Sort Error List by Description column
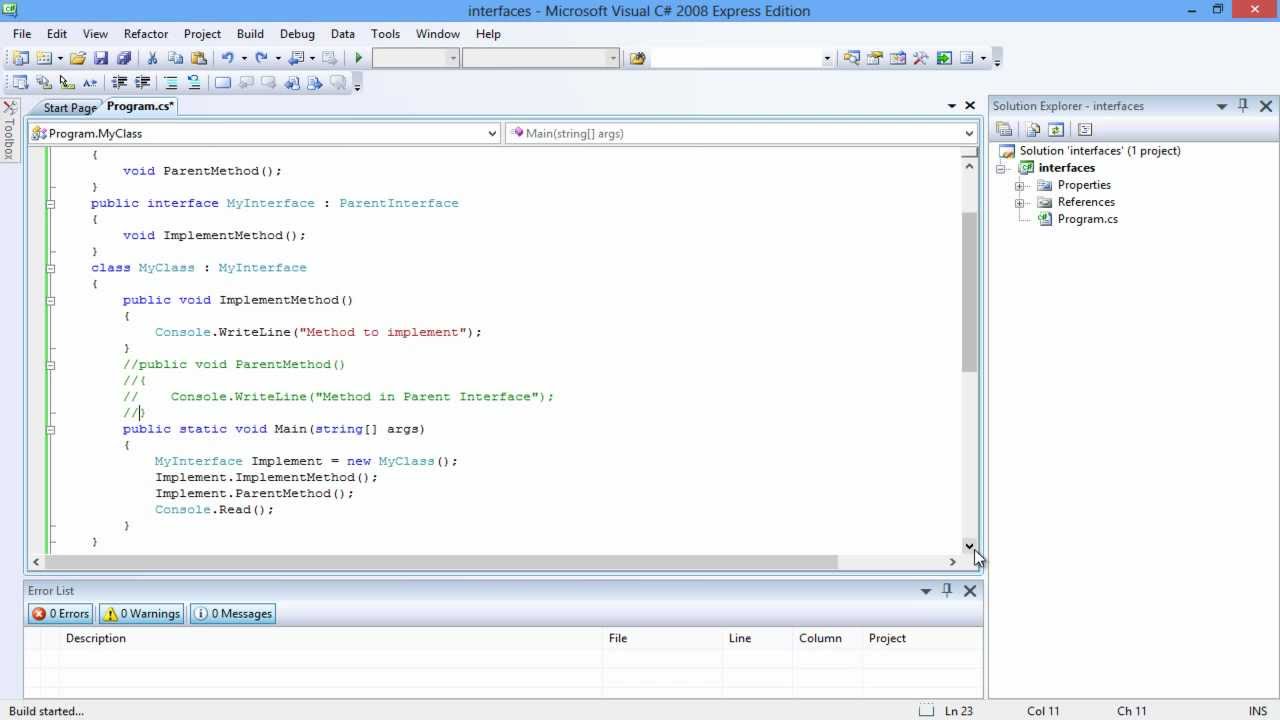 (331, 638)
